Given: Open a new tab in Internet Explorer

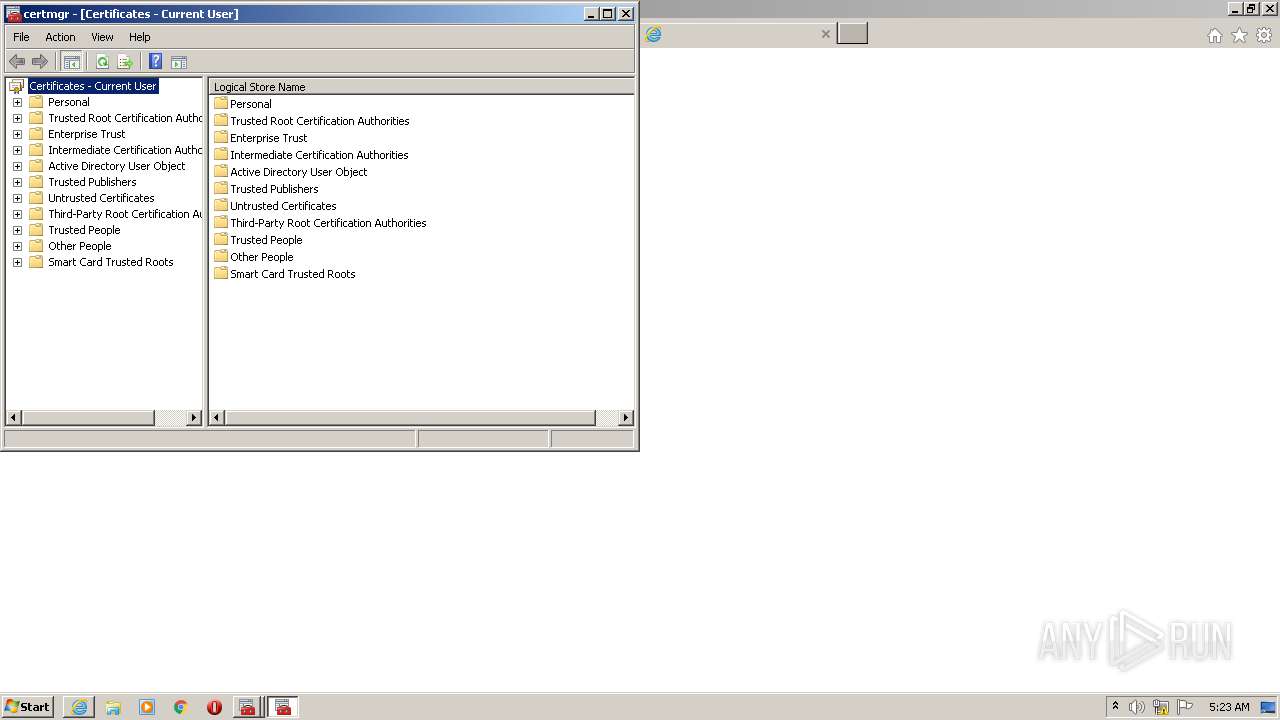Looking at the screenshot, I should click(x=852, y=34).
